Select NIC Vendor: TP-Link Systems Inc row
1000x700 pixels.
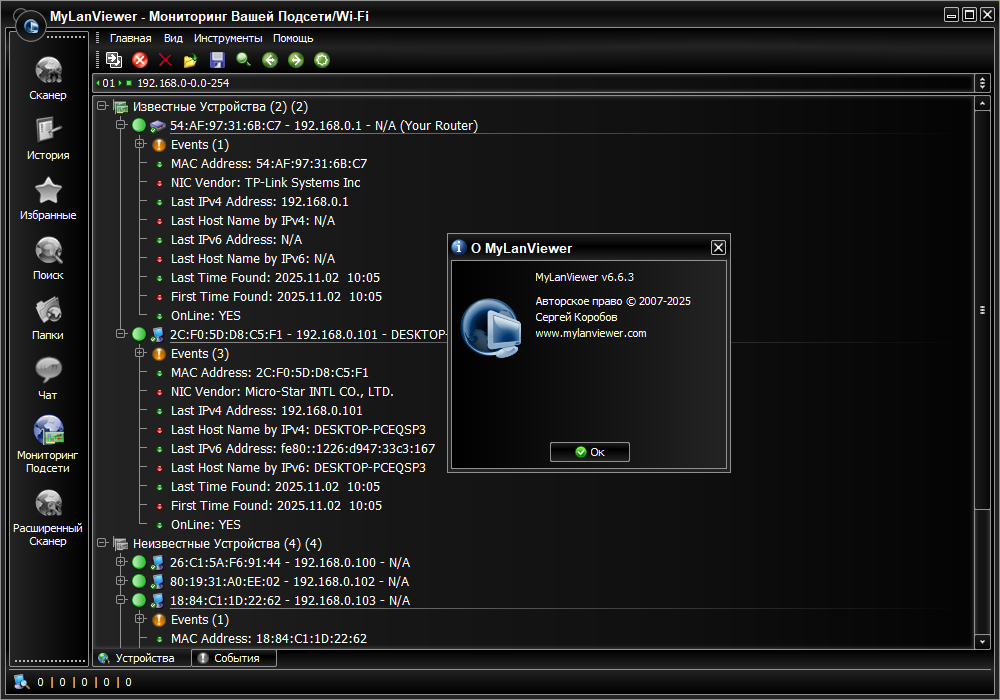click(x=265, y=182)
